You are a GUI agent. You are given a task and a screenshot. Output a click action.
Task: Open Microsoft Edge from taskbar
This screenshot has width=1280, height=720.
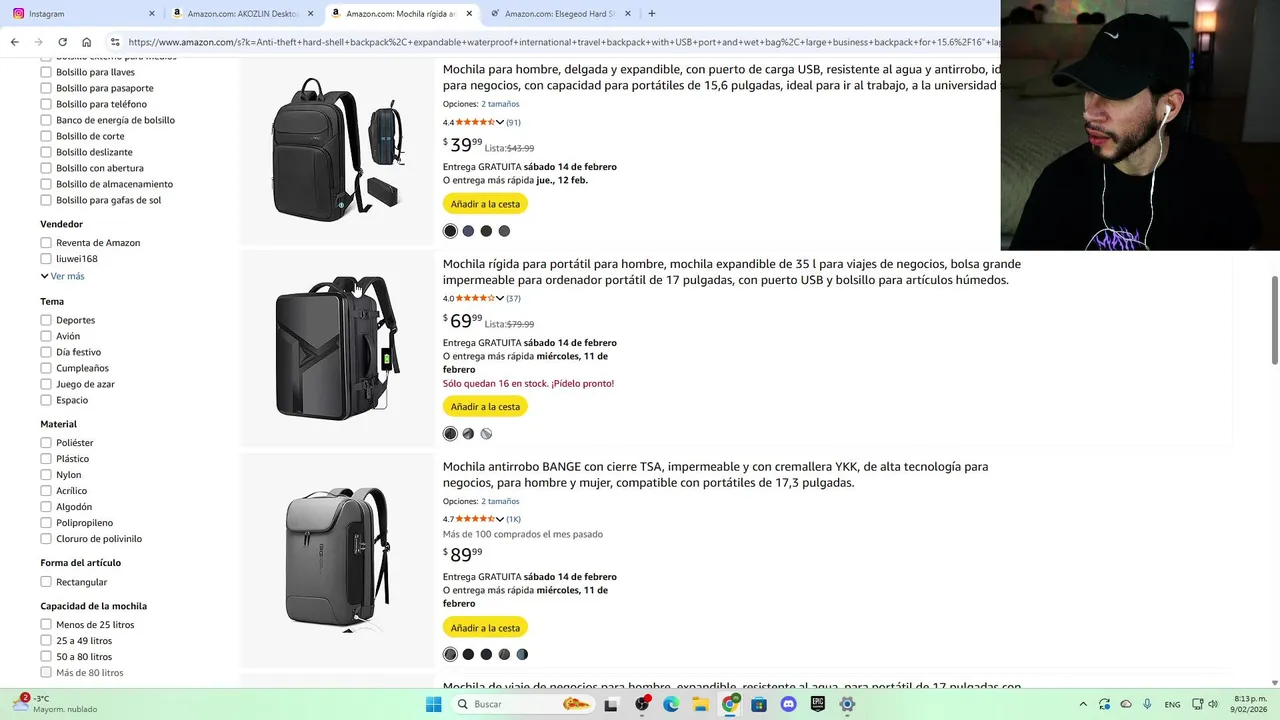coord(671,704)
